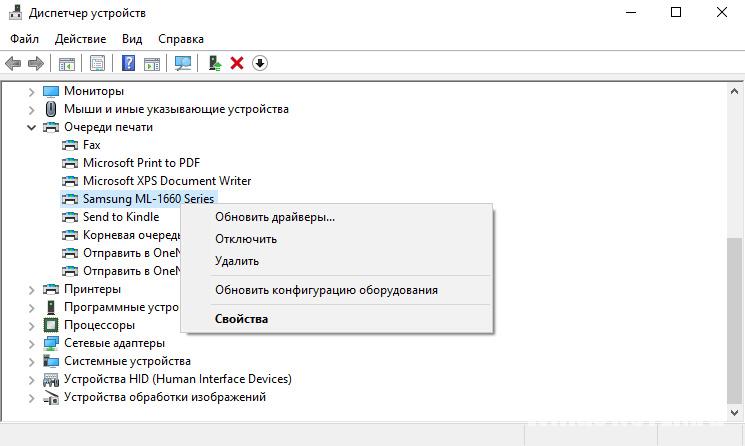745x446 pixels.
Task: Click the mouse icon beside Мыши
Action: tap(51, 109)
